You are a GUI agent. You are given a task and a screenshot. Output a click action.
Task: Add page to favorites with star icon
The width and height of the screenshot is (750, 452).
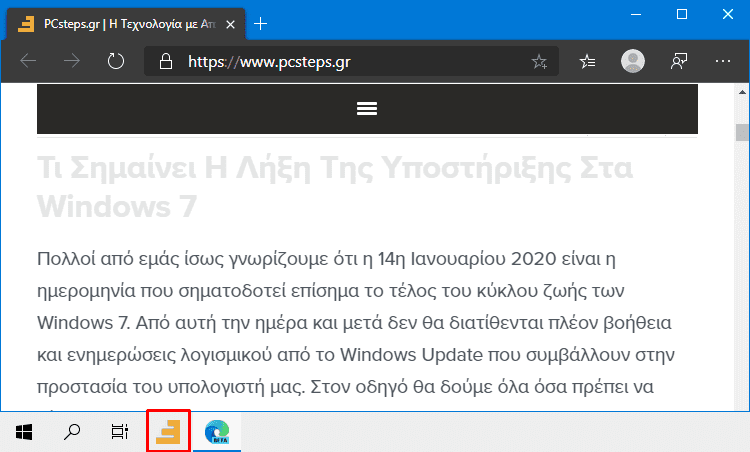539,61
